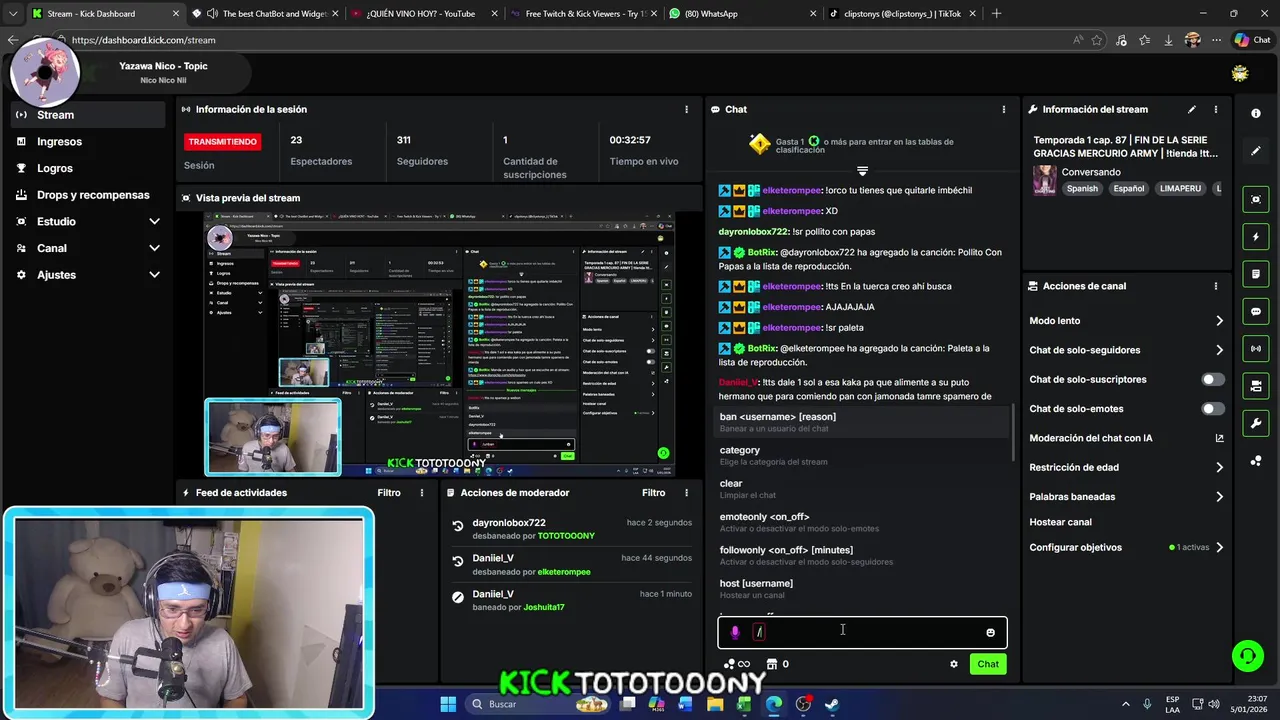Click the LIMAPERU stream tag
The width and height of the screenshot is (1280, 720).
click(1180, 188)
